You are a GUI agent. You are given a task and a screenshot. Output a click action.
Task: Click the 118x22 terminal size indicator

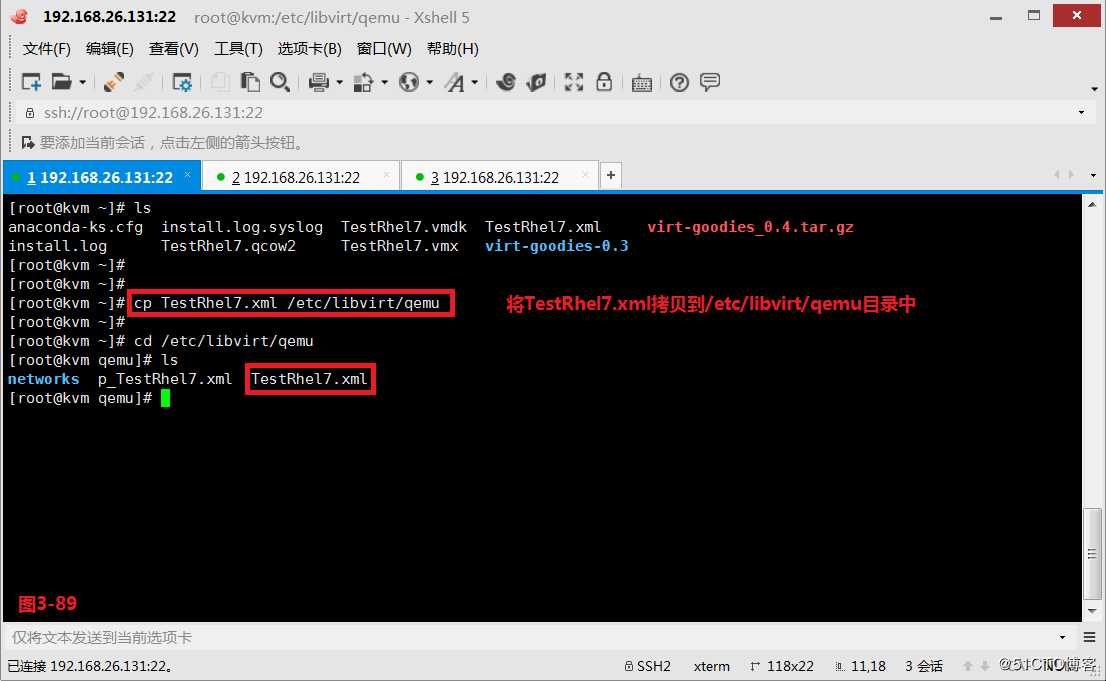point(782,666)
